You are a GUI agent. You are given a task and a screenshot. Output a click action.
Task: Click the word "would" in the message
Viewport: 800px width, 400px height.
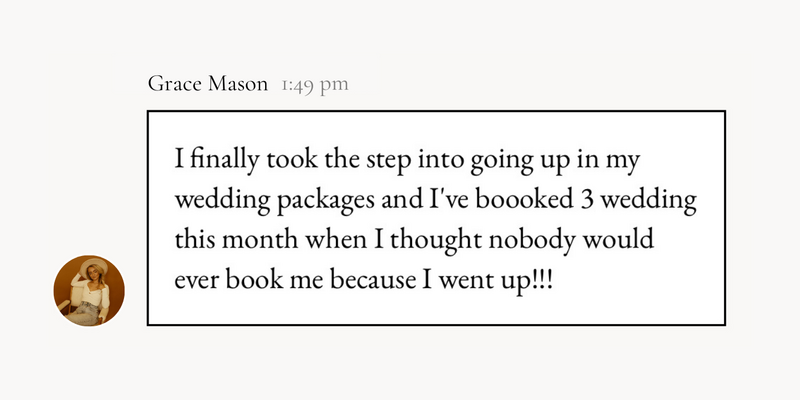click(x=619, y=240)
